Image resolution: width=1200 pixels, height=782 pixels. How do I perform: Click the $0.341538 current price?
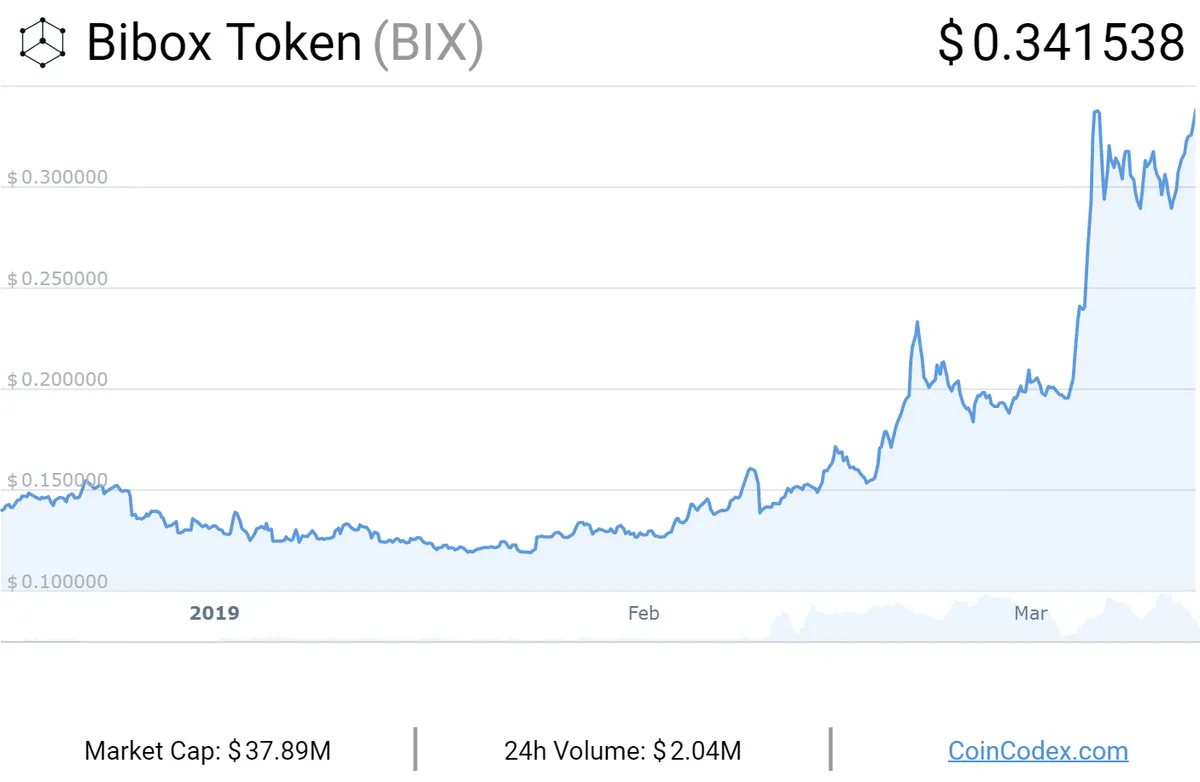[x=1061, y=44]
